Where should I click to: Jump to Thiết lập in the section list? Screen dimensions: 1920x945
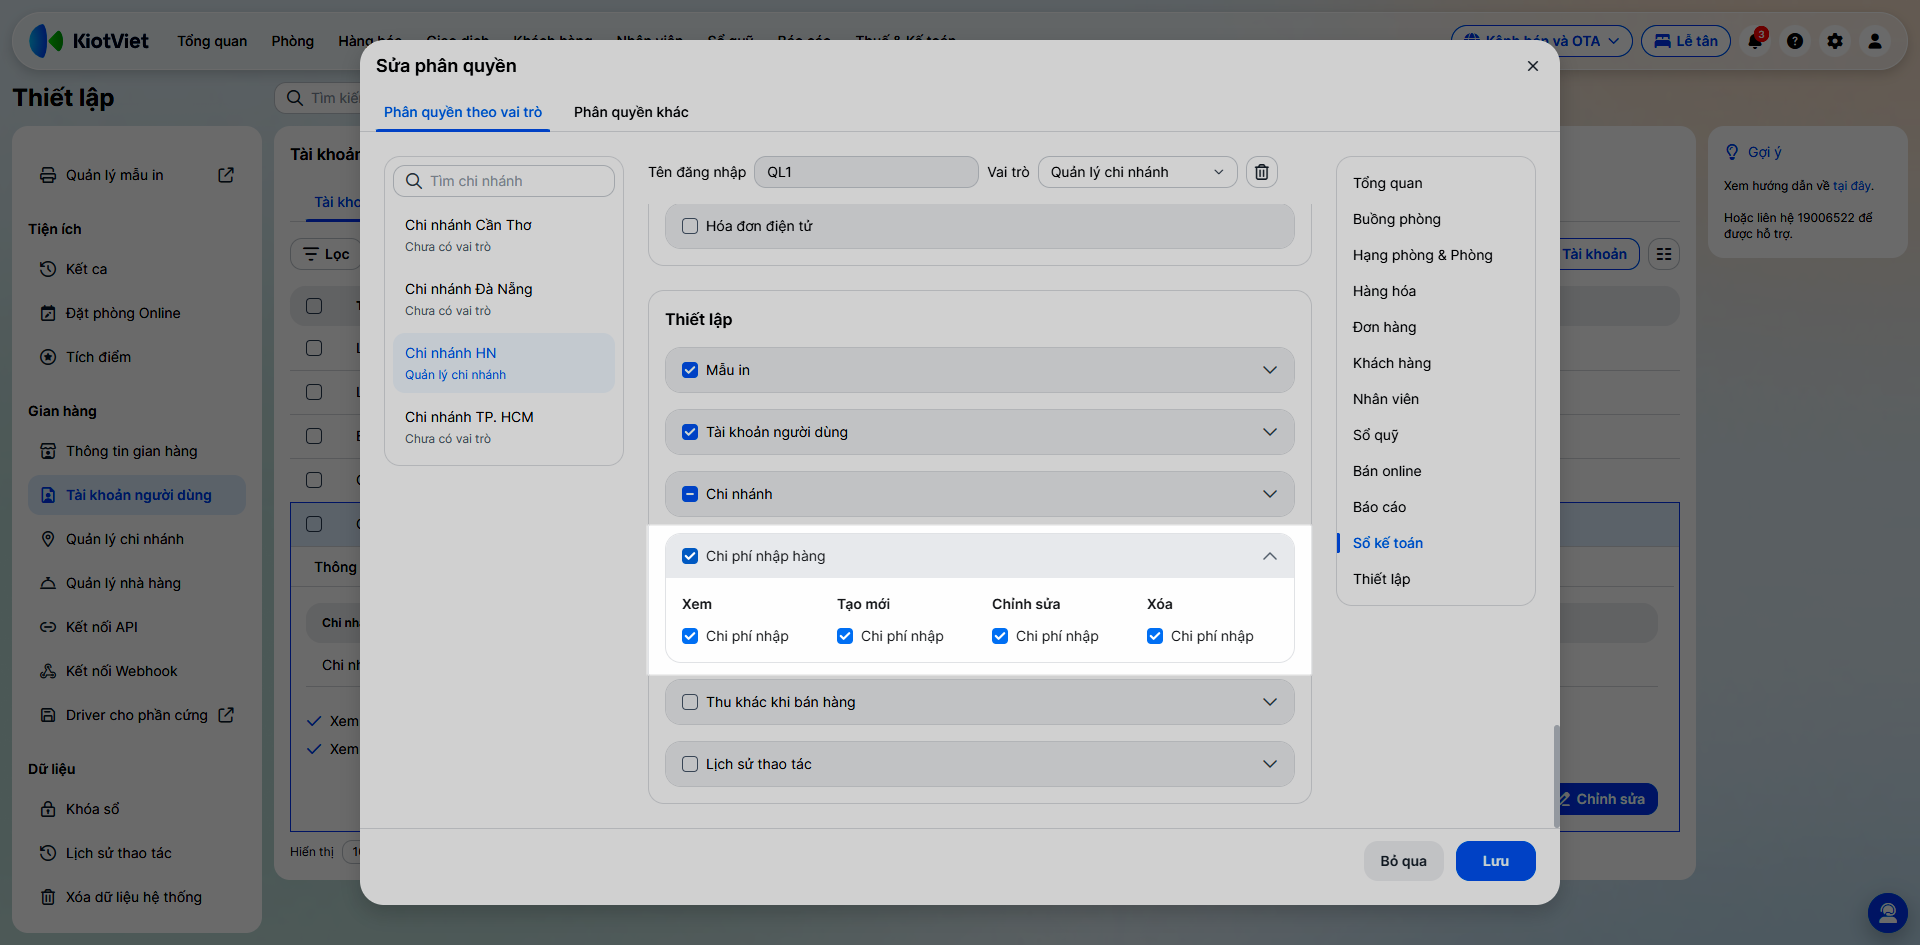click(x=1382, y=579)
